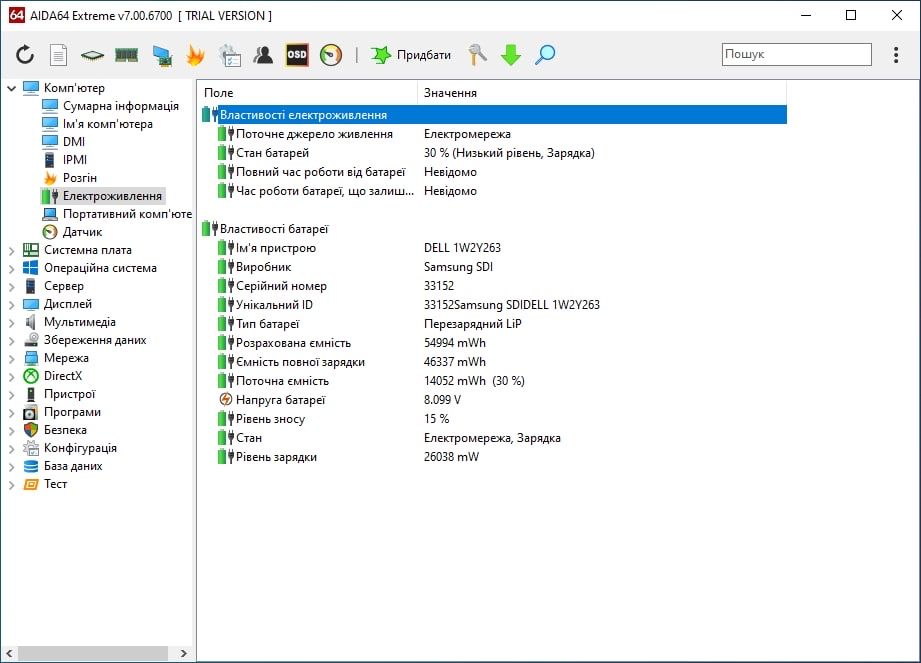Image resolution: width=921 pixels, height=663 pixels.
Task: Click the База даних database icon
Action: [31, 466]
